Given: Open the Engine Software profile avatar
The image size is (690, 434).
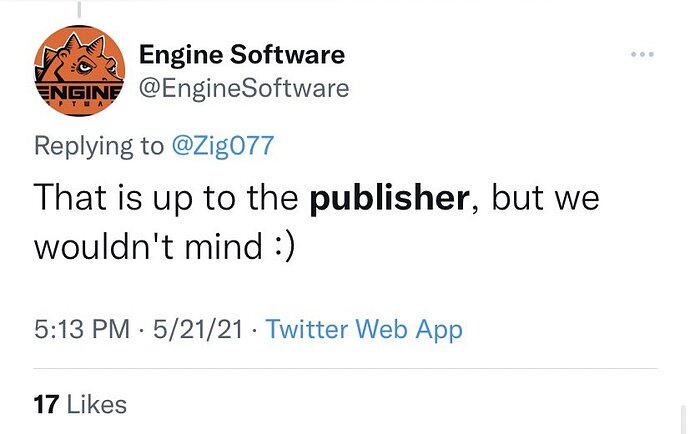Looking at the screenshot, I should pyautogui.click(x=79, y=71).
